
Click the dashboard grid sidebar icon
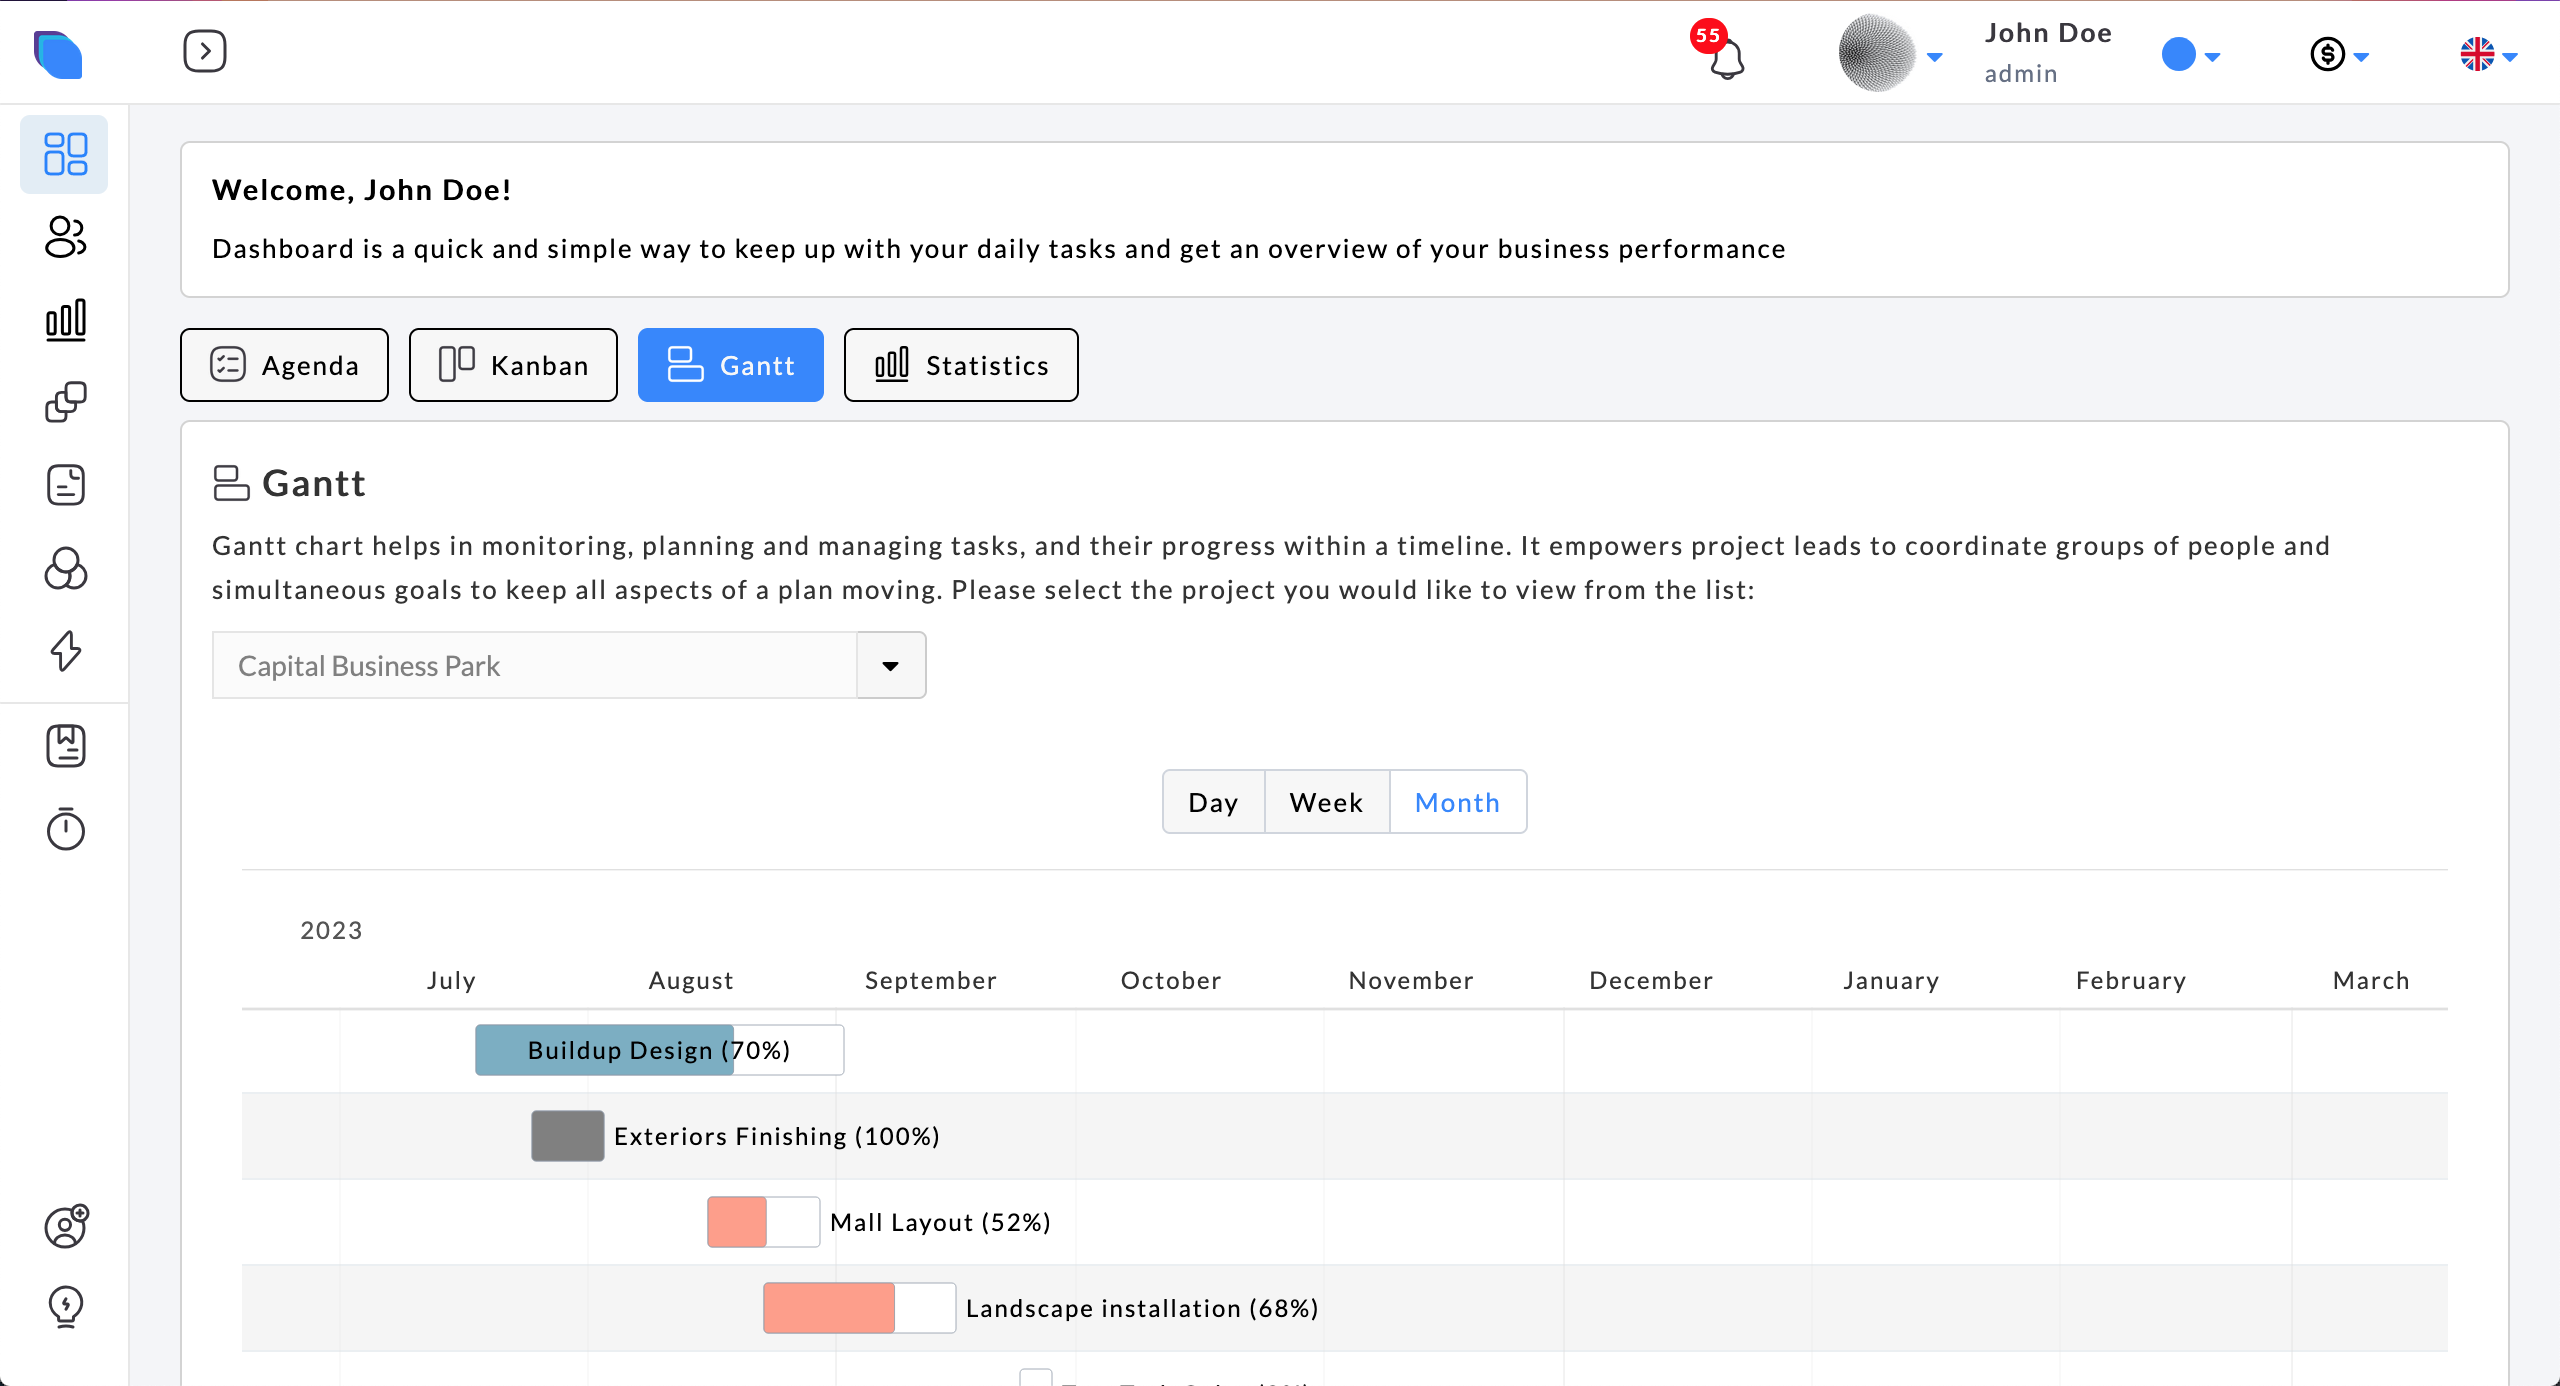pyautogui.click(x=65, y=154)
